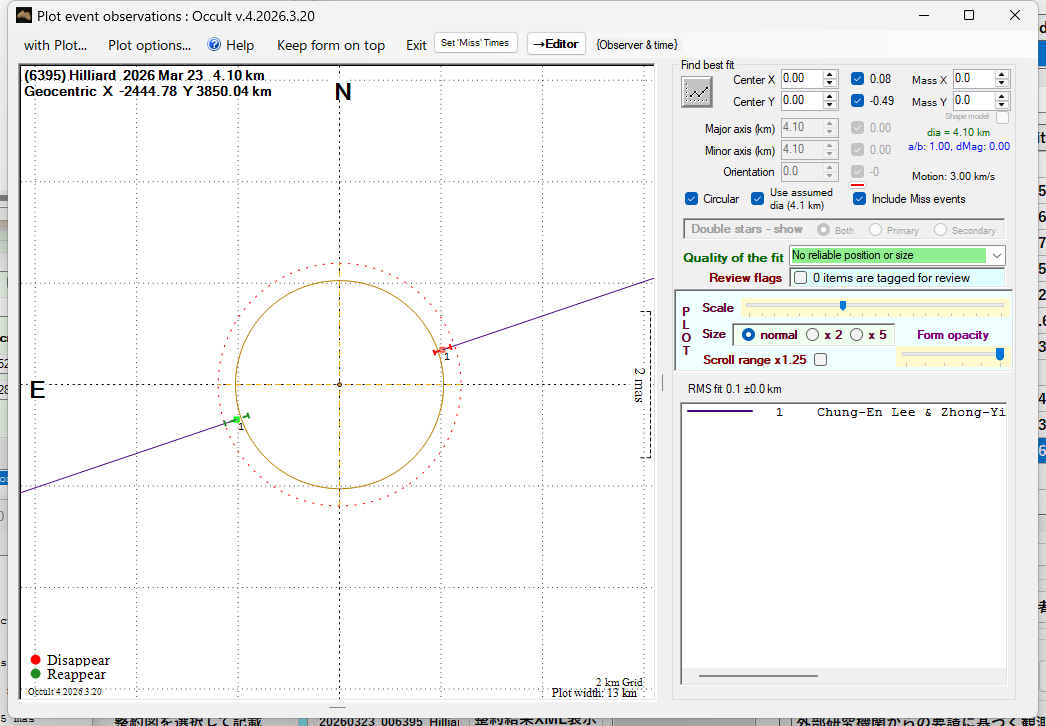Open the with Plot... menu
Image resolution: width=1046 pixels, height=726 pixels.
click(x=55, y=45)
